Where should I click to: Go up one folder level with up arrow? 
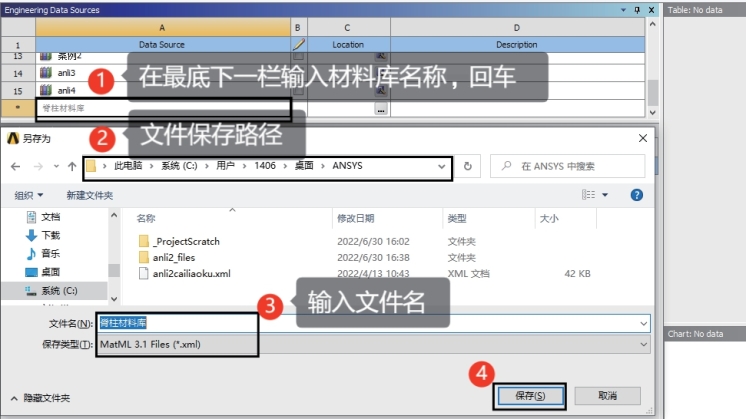72,166
